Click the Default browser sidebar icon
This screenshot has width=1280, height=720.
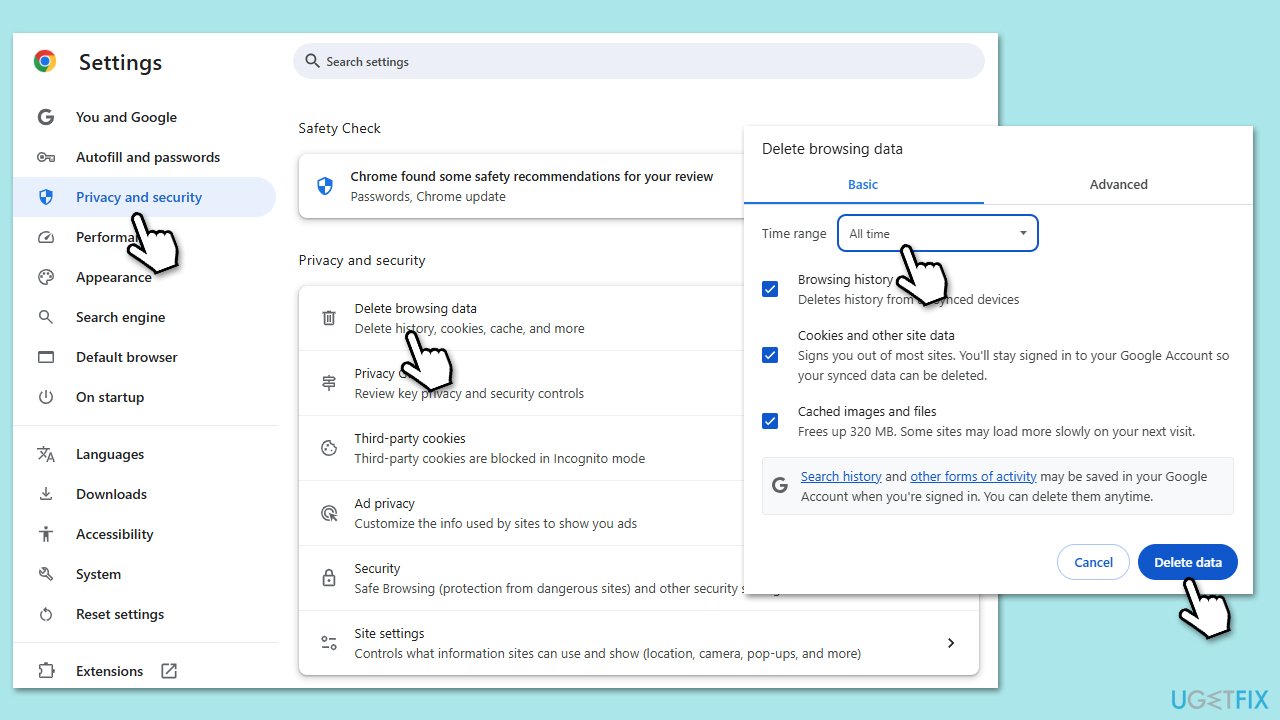tap(46, 357)
